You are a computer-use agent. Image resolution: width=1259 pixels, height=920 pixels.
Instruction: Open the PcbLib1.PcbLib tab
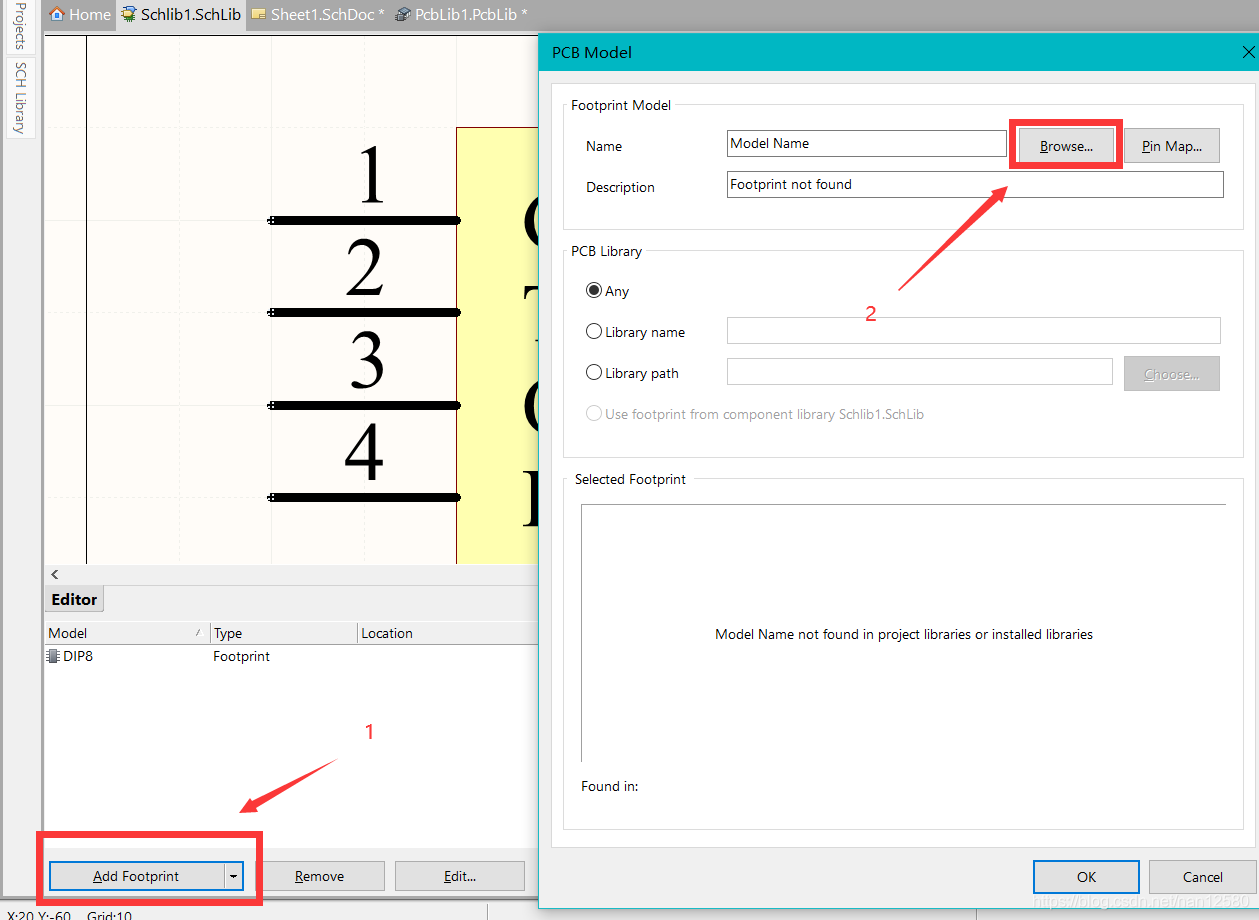(x=461, y=14)
